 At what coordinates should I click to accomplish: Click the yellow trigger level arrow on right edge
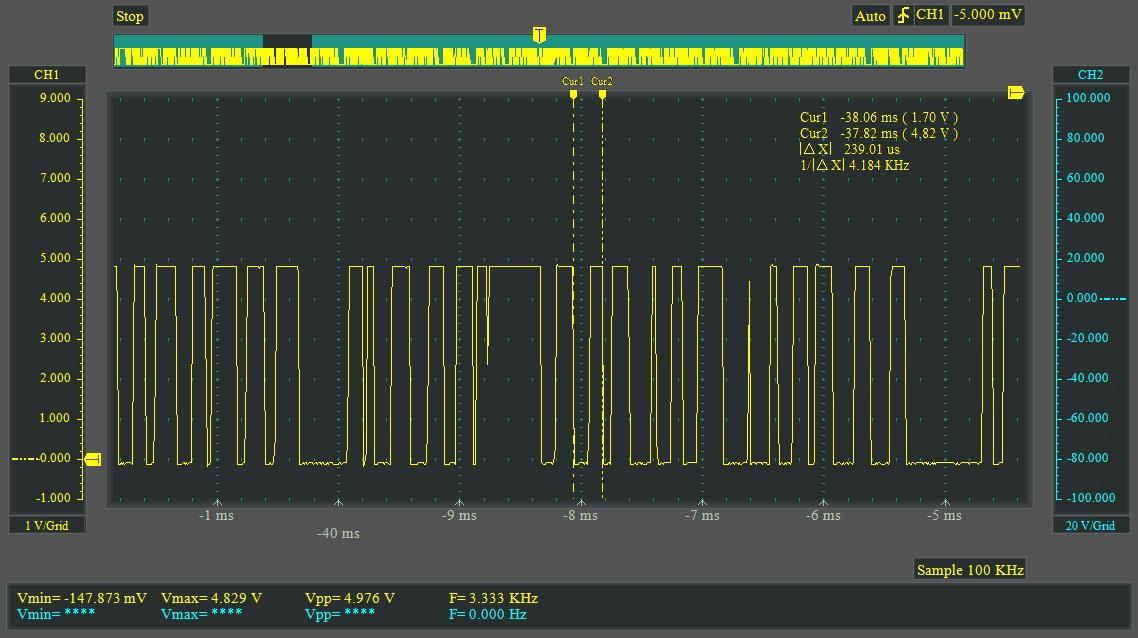pyautogui.click(x=1016, y=93)
